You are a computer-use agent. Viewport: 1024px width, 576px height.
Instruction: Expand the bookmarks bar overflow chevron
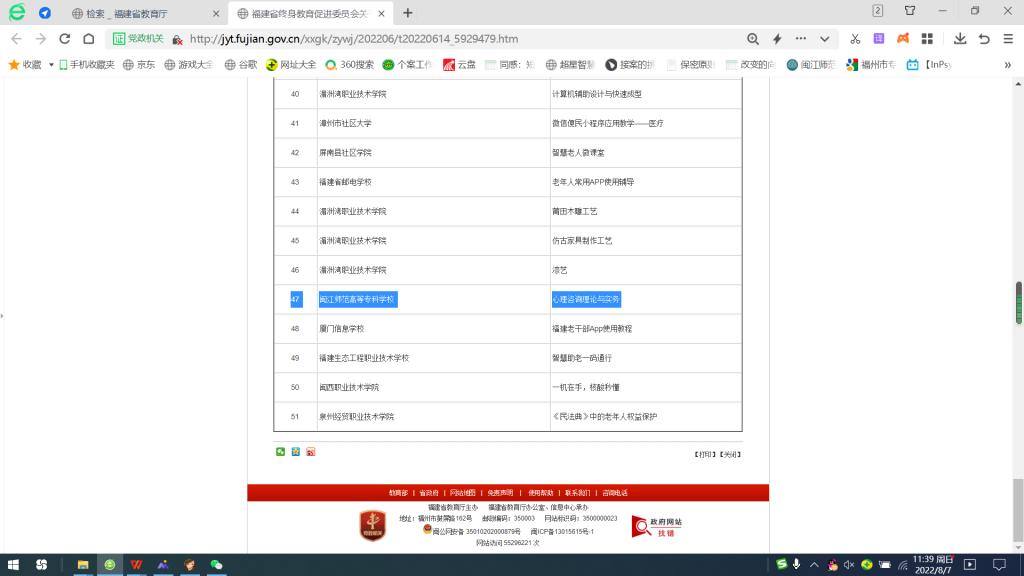[1007, 64]
